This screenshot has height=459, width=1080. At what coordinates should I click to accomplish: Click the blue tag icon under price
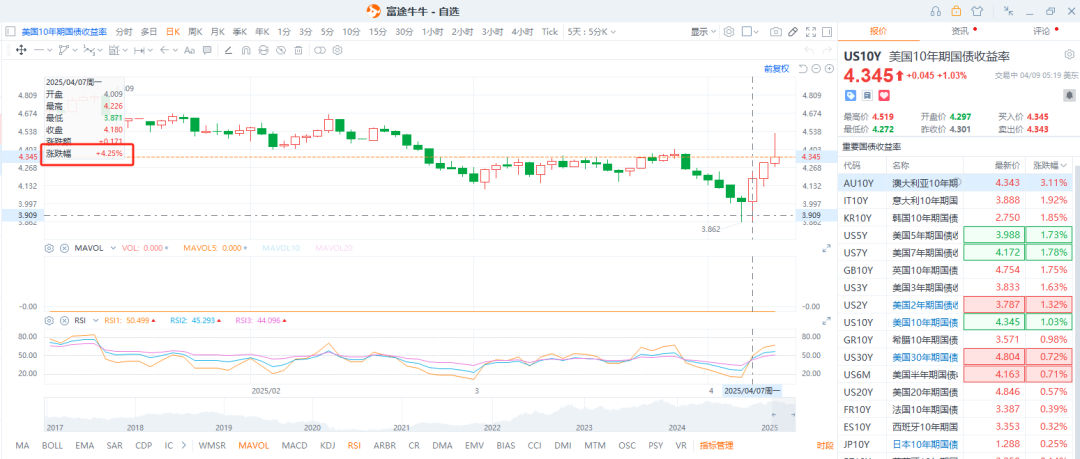point(851,95)
